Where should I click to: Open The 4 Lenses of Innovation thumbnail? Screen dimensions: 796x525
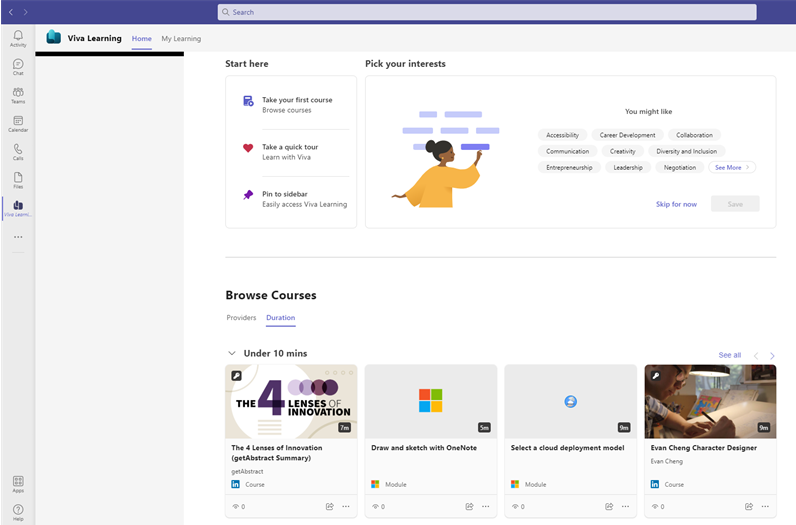click(291, 402)
